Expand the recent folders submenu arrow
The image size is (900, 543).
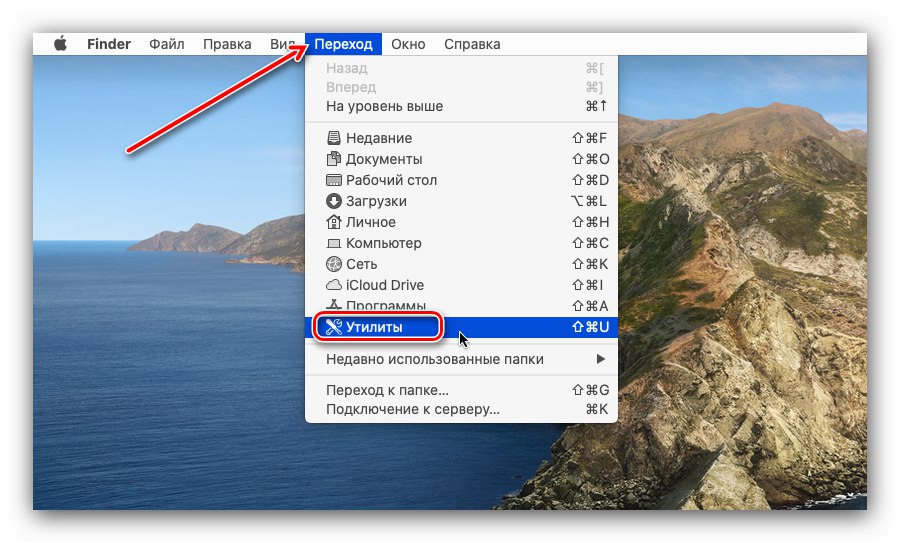pyautogui.click(x=600, y=359)
